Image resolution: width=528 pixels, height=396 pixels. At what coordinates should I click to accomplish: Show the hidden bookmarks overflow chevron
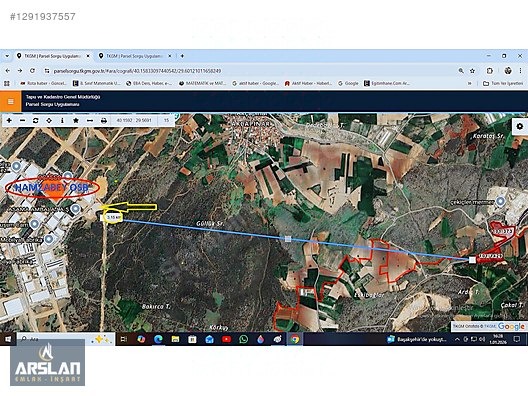click(470, 83)
